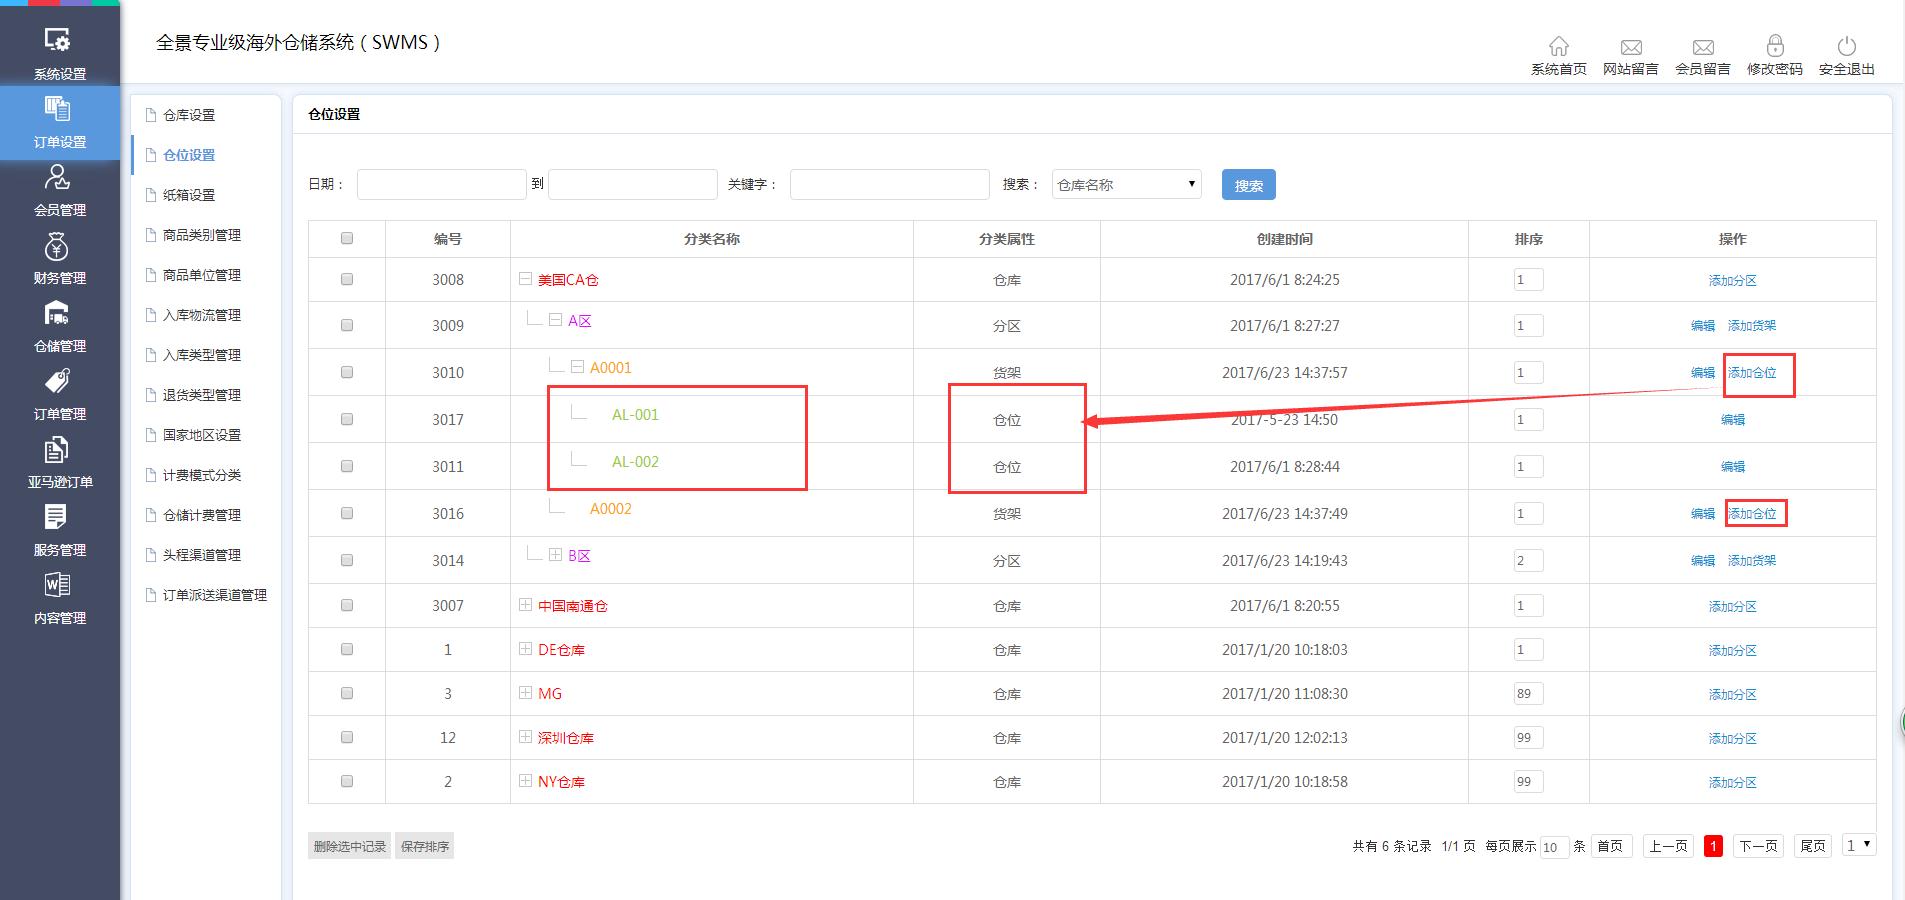Check the checkbox for NY仓库 row
The width and height of the screenshot is (1905, 900).
(x=347, y=781)
